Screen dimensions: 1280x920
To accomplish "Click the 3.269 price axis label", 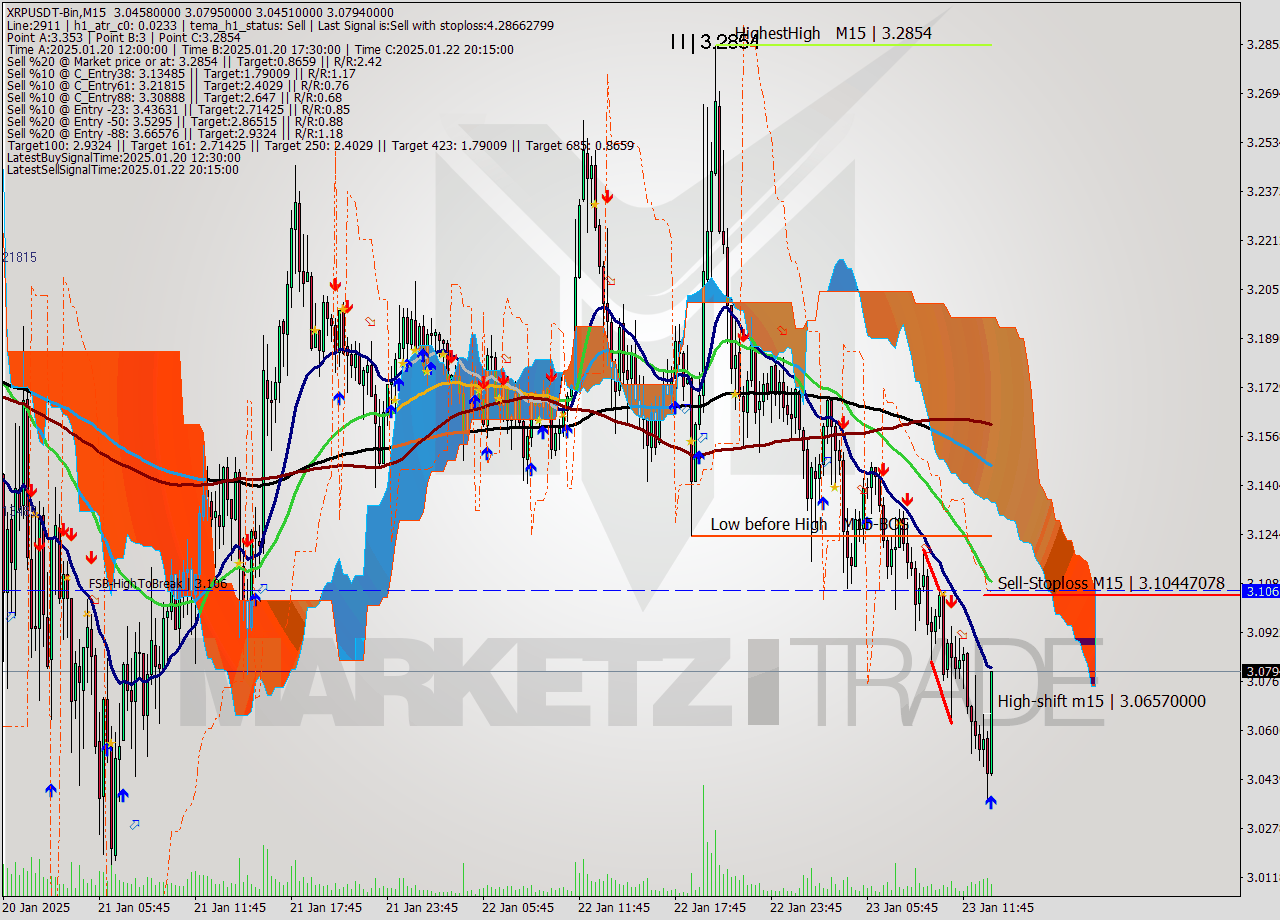I will tap(1263, 94).
